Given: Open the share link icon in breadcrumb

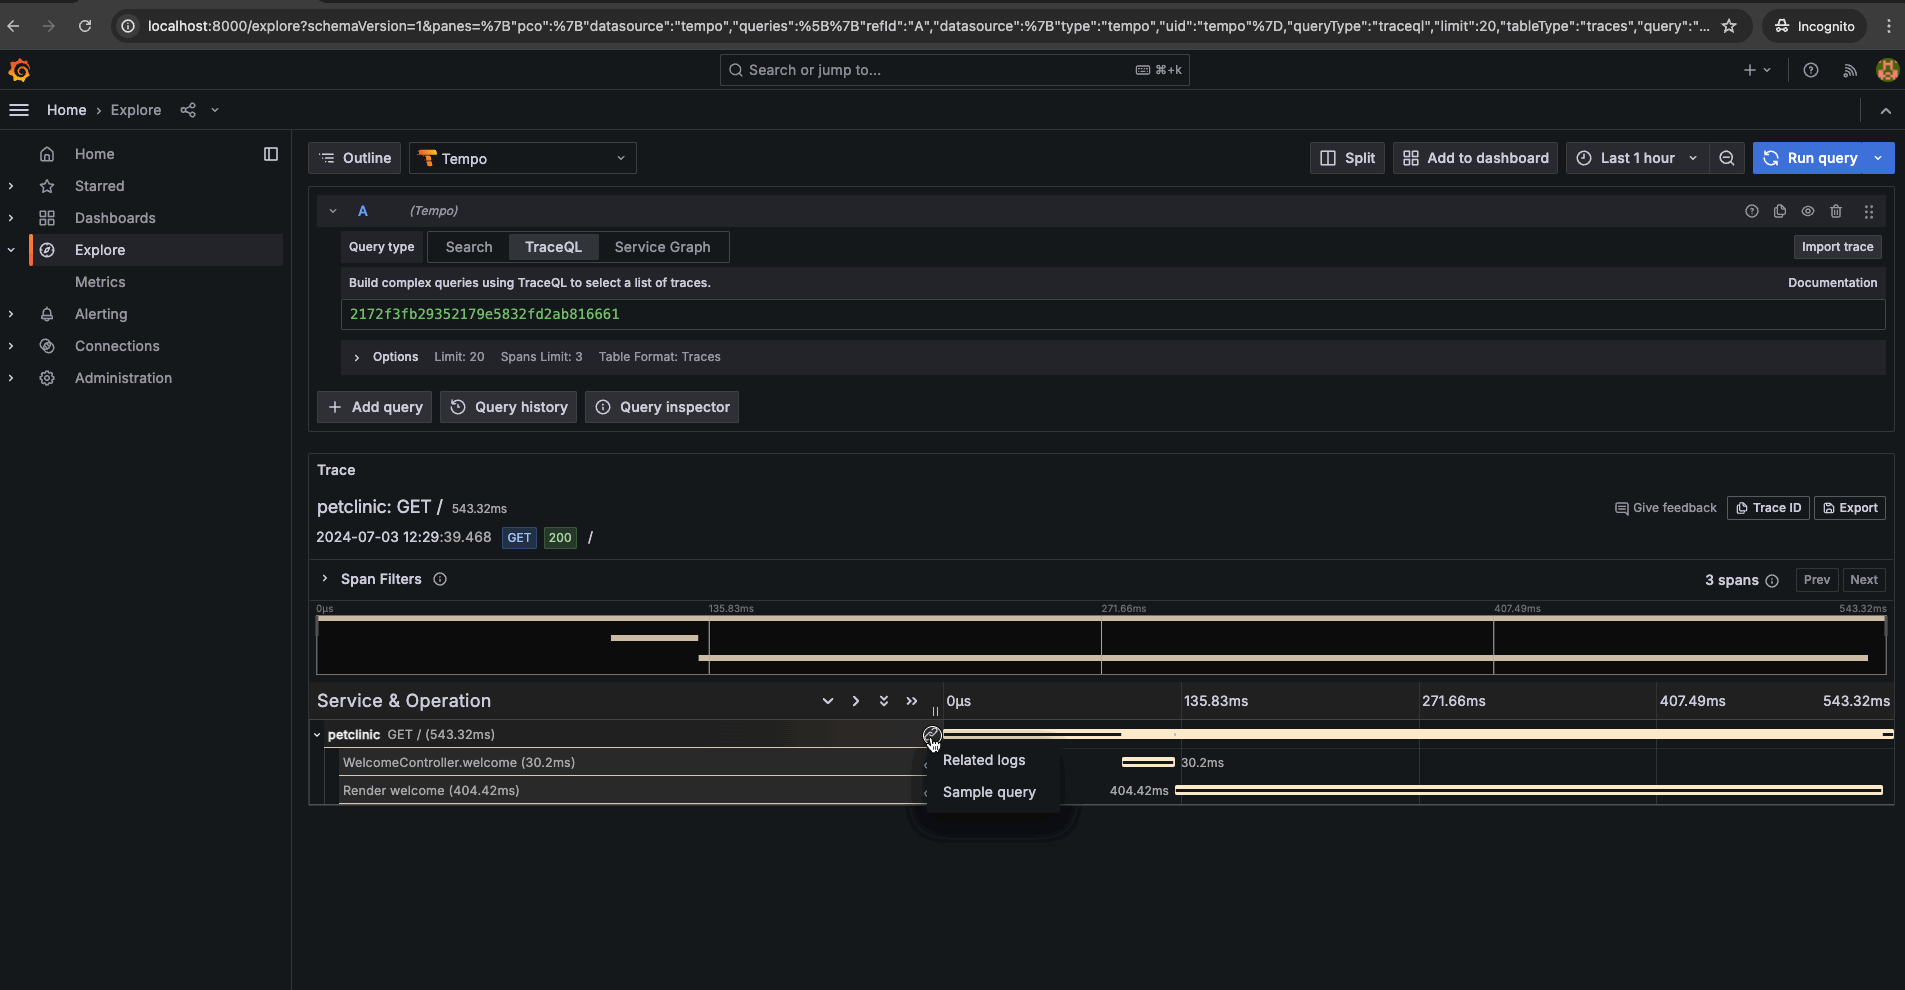Looking at the screenshot, I should coord(188,110).
